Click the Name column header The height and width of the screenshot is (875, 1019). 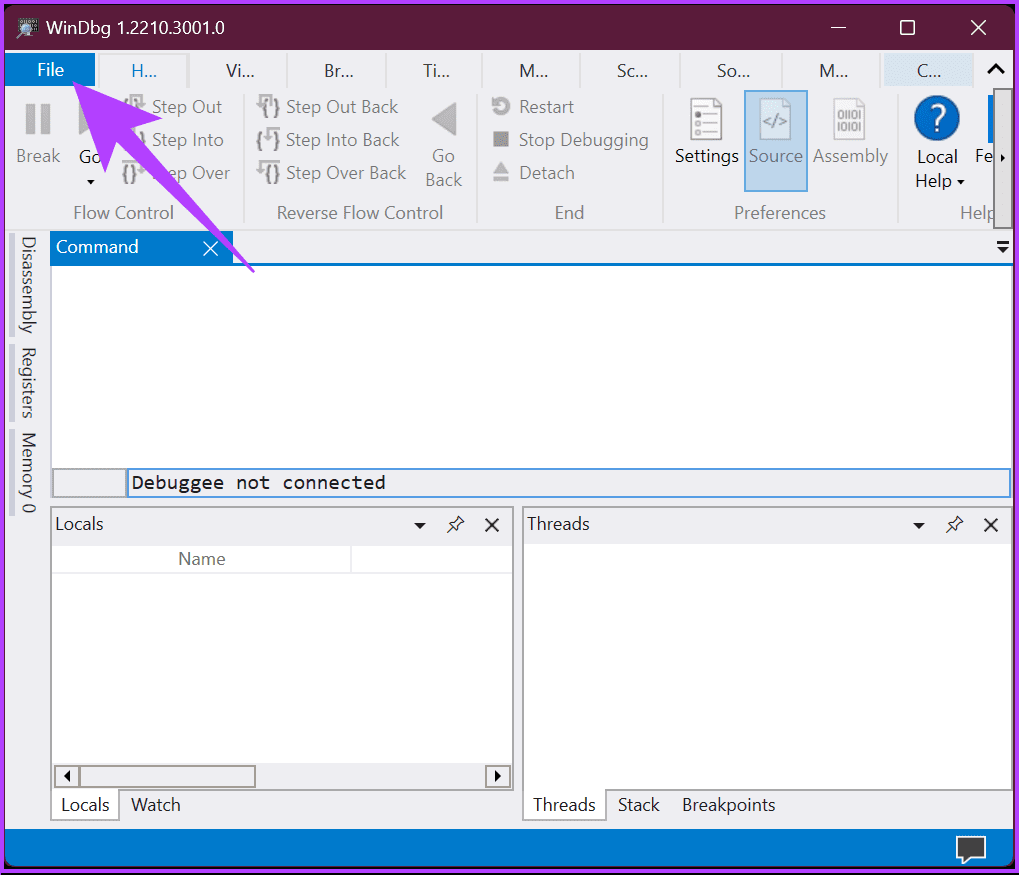coord(201,559)
